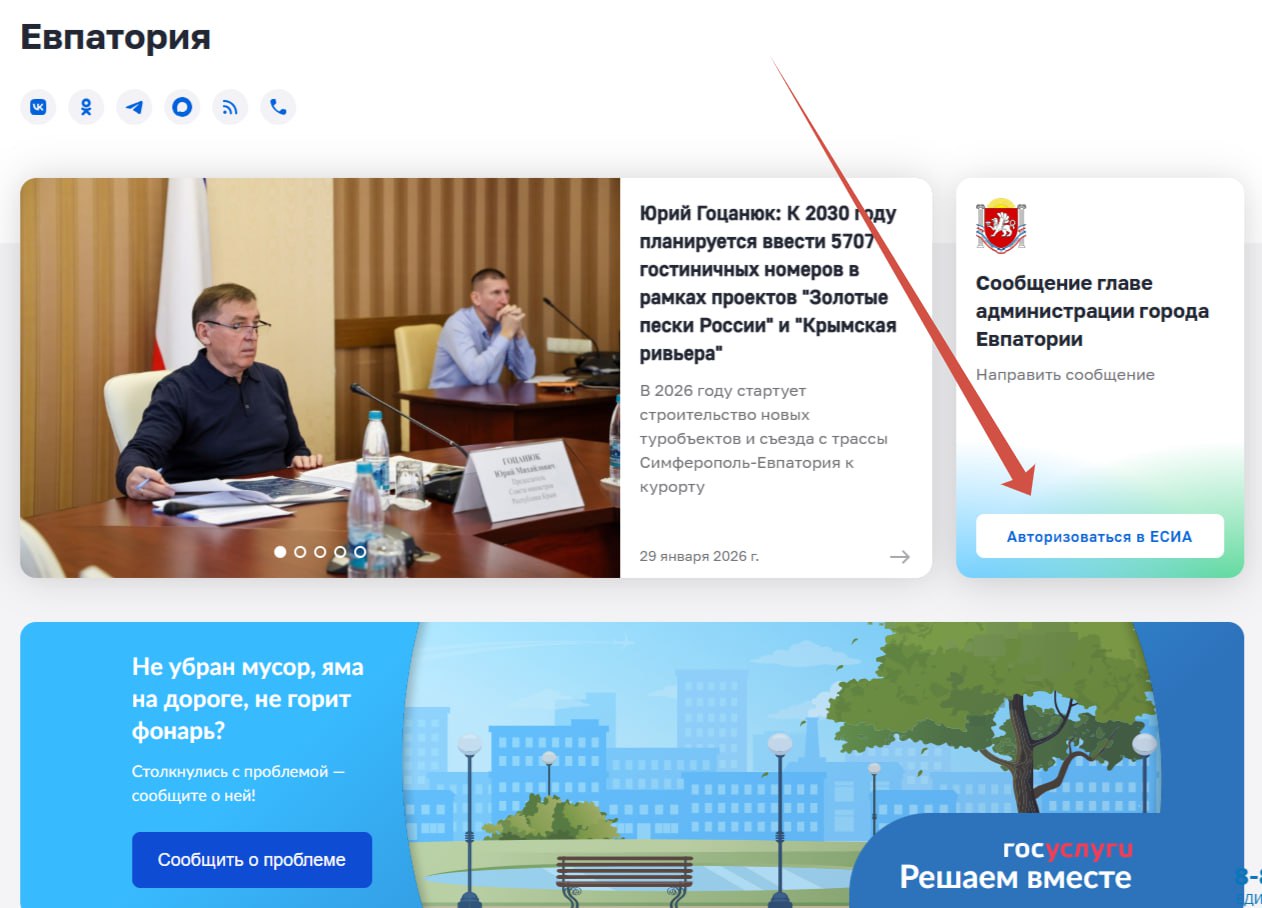Image resolution: width=1262 pixels, height=908 pixels.
Task: Click the phone contact icon
Action: [278, 107]
